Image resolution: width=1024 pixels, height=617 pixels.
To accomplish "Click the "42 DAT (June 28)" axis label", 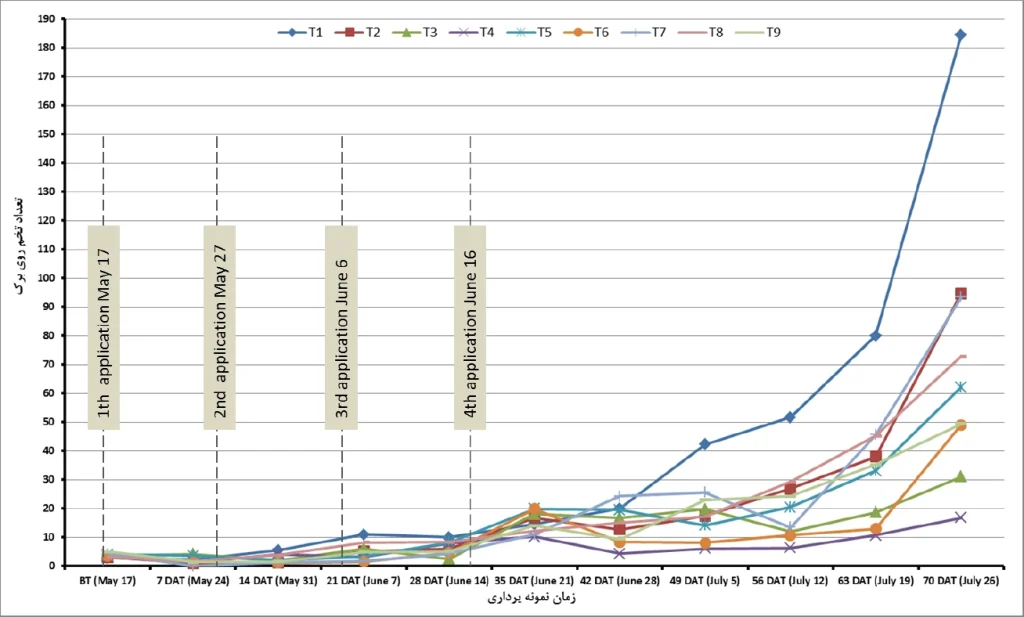I will (x=620, y=580).
